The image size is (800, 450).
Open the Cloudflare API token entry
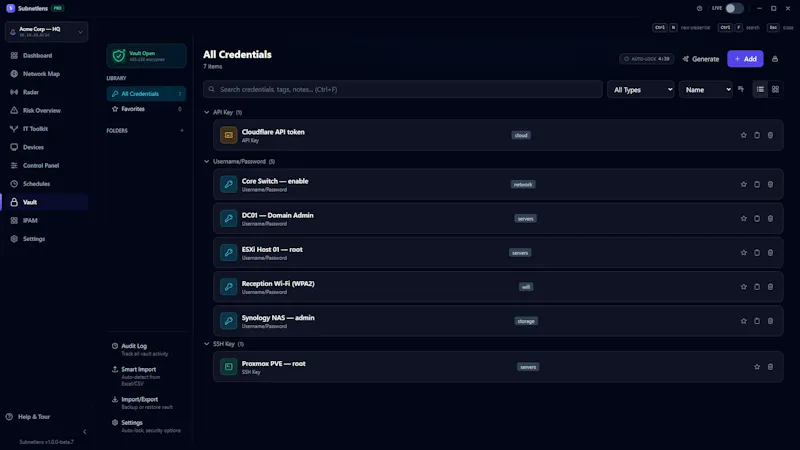(x=498, y=135)
